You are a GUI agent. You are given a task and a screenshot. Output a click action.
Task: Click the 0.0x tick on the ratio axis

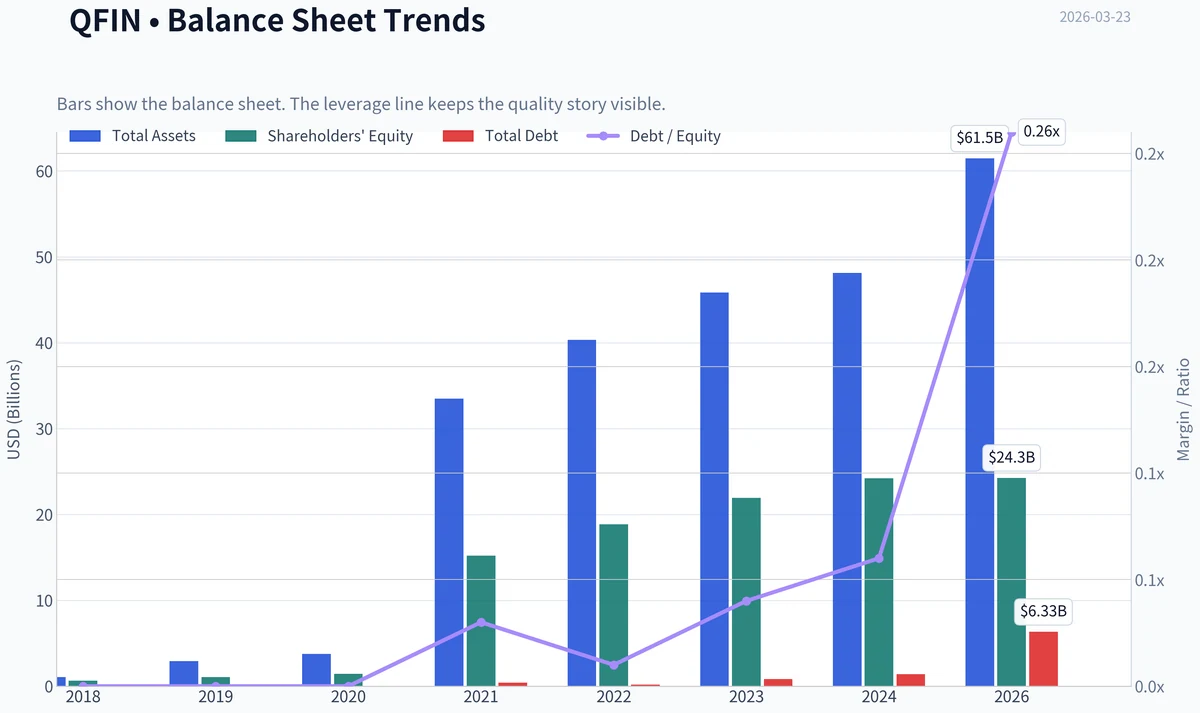point(1150,687)
